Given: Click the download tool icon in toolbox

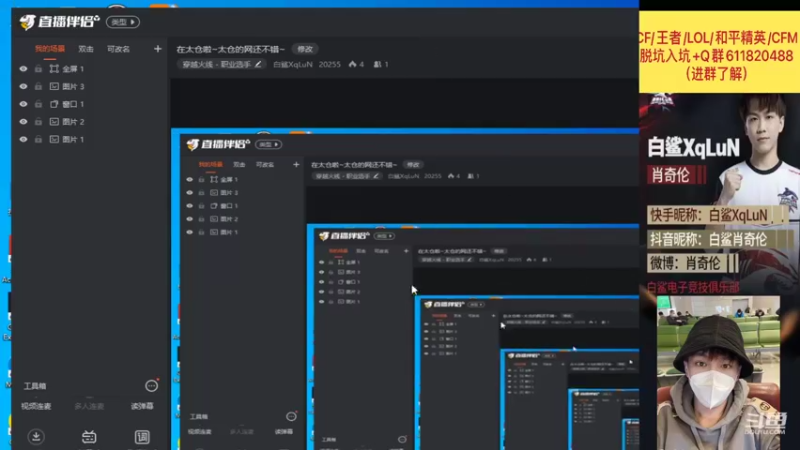Looking at the screenshot, I should click(x=36, y=437).
